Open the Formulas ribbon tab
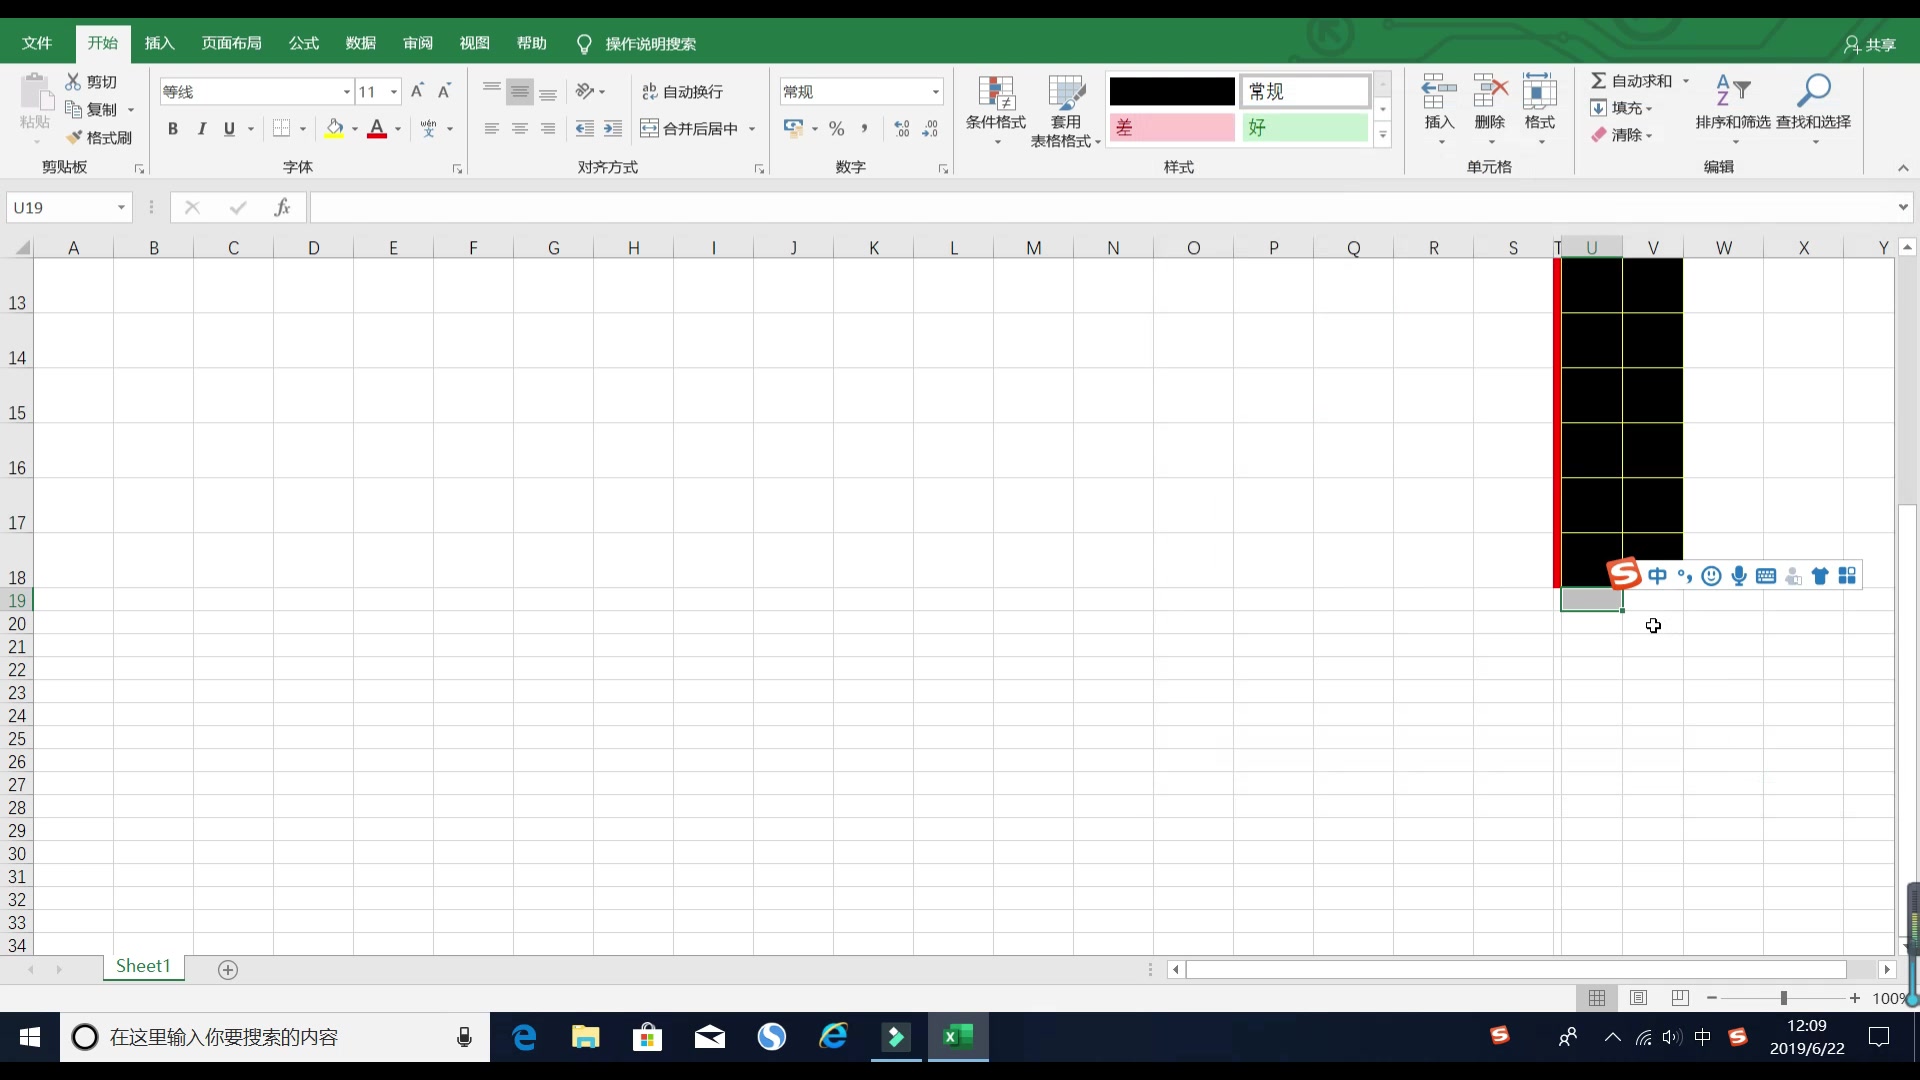The height and width of the screenshot is (1080, 1920). pos(303,44)
